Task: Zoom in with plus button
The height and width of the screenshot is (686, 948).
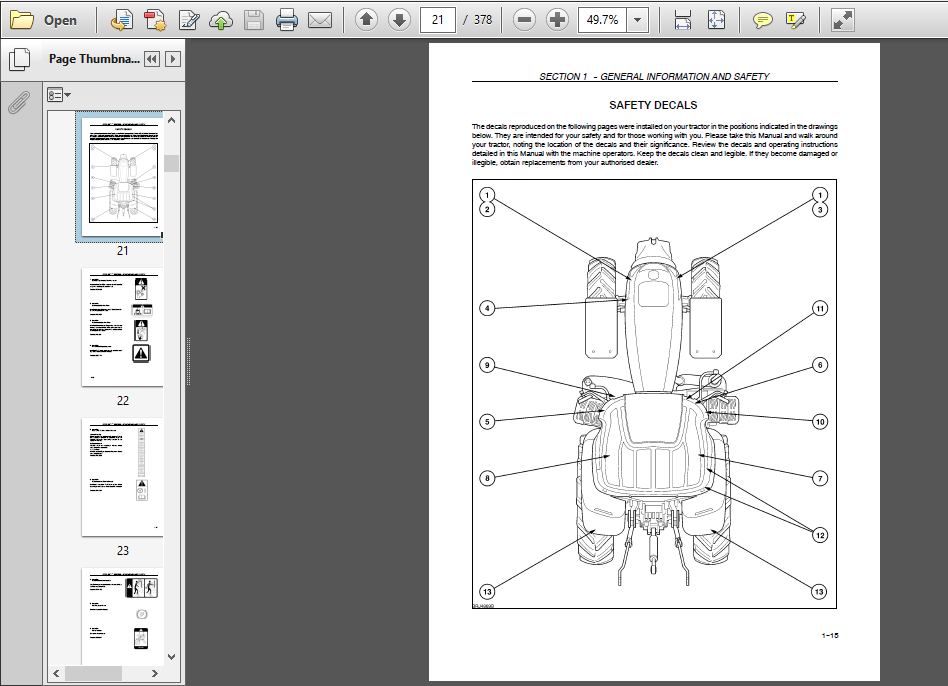Action: [x=557, y=20]
